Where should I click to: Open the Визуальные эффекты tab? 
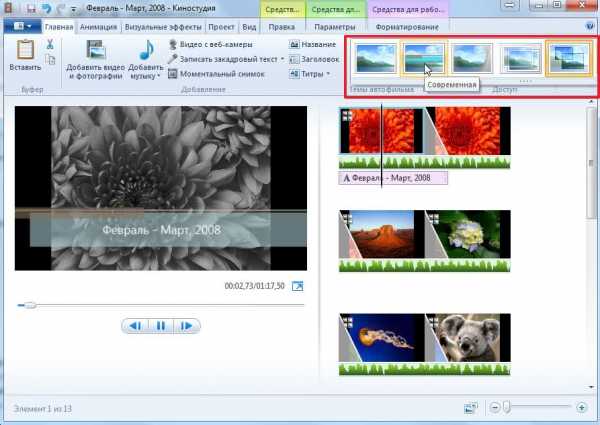click(x=163, y=27)
